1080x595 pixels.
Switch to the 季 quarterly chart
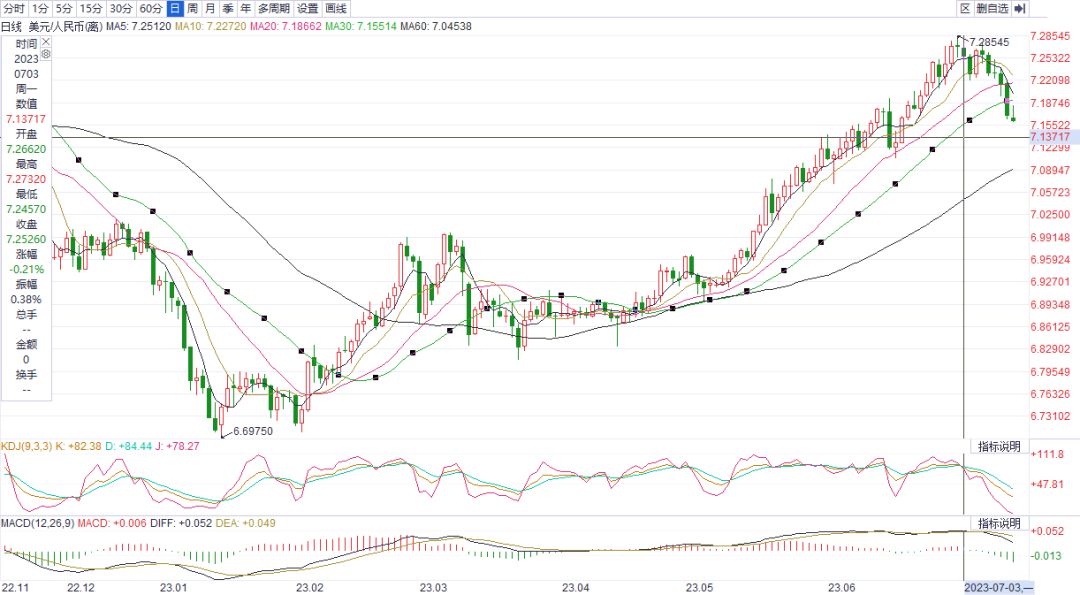[228, 8]
